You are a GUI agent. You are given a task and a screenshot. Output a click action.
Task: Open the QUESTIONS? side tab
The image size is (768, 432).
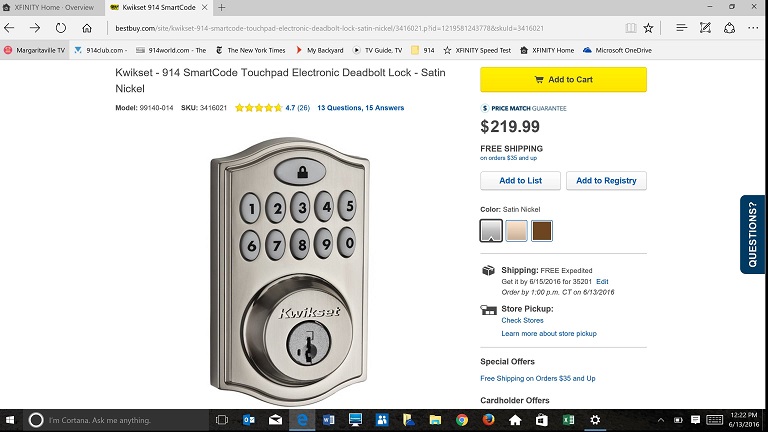tap(752, 234)
